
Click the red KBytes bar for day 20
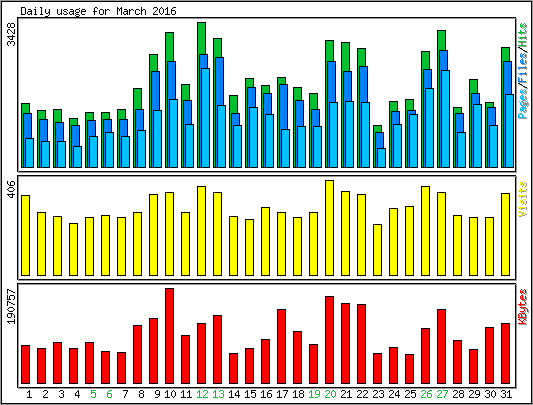tap(329, 340)
